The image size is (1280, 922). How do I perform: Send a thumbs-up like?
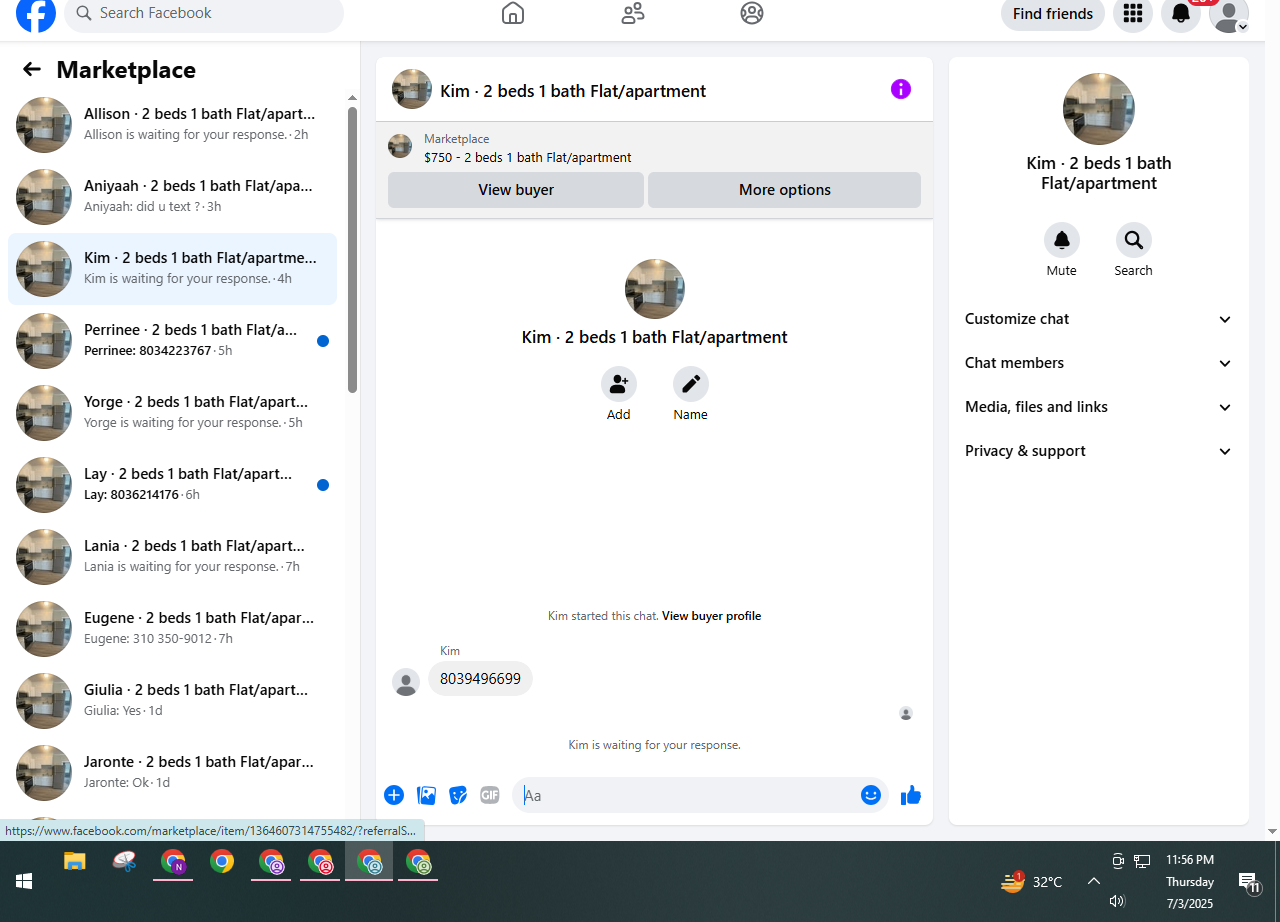point(910,795)
